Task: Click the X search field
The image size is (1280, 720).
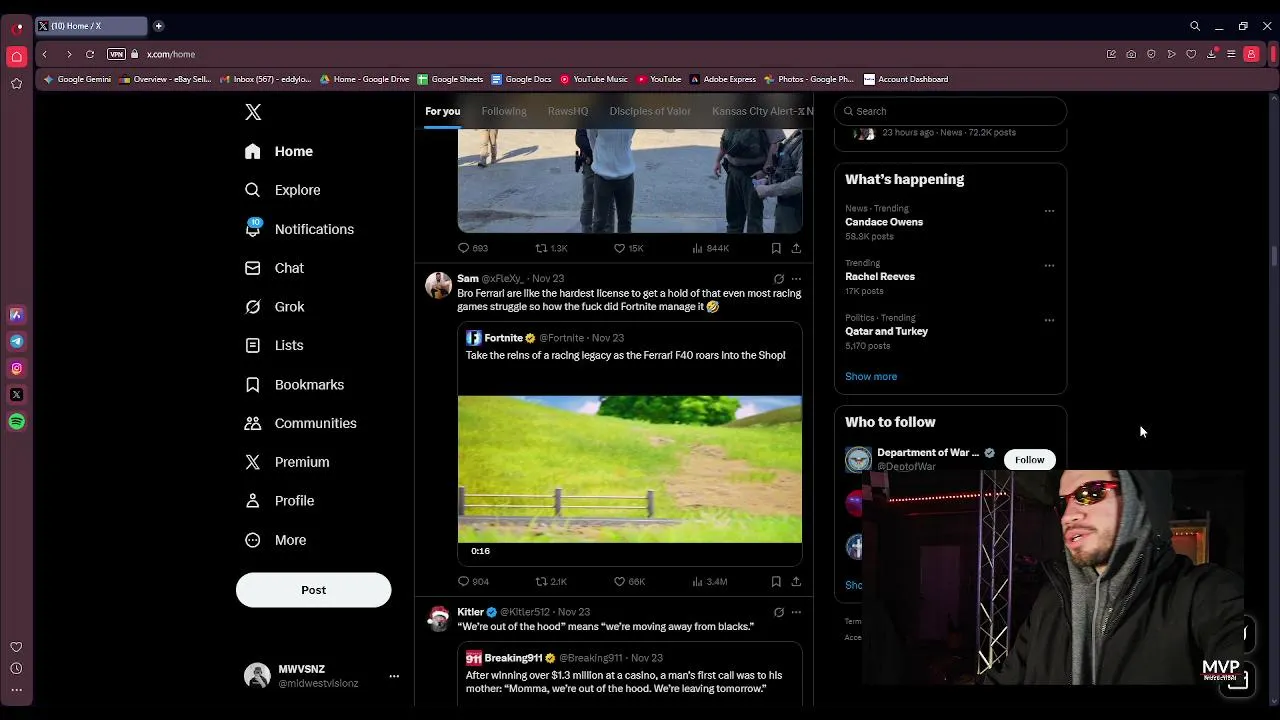Action: pos(950,111)
